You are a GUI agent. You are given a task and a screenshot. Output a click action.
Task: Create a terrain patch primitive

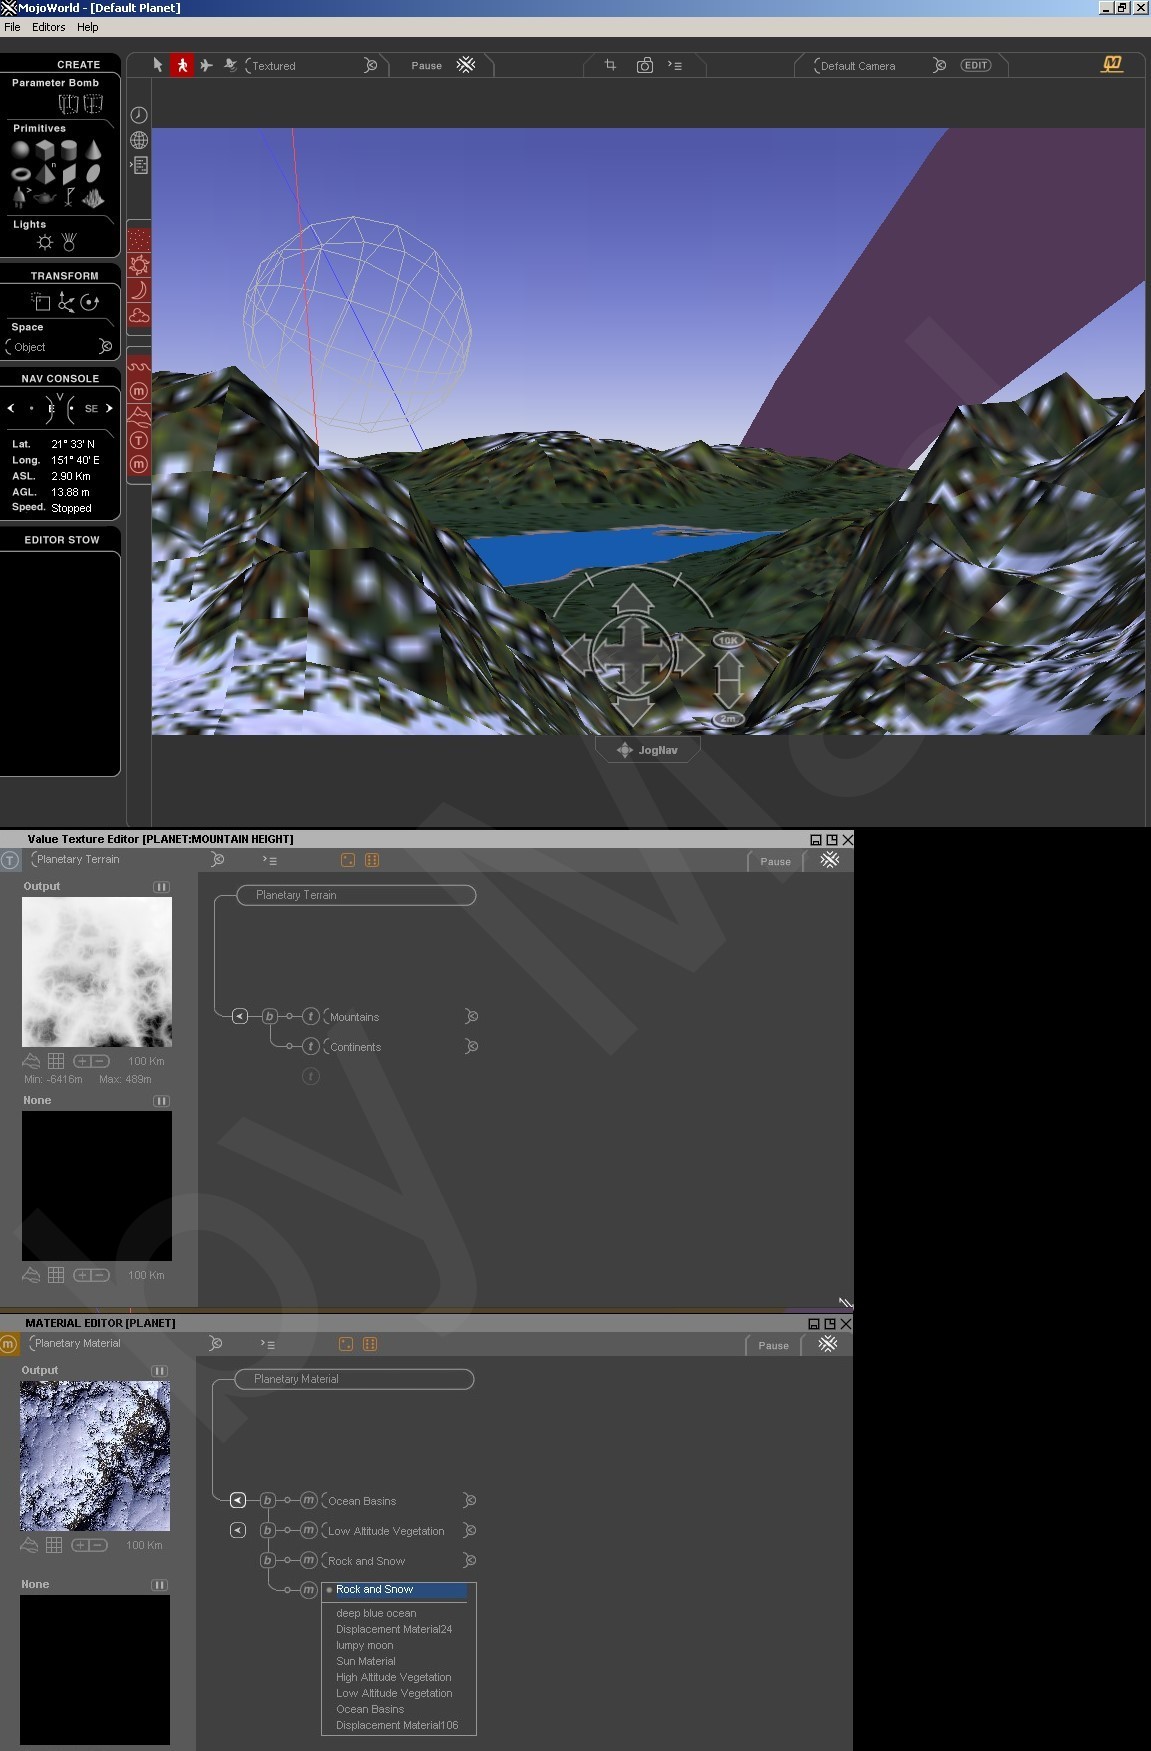tap(93, 198)
